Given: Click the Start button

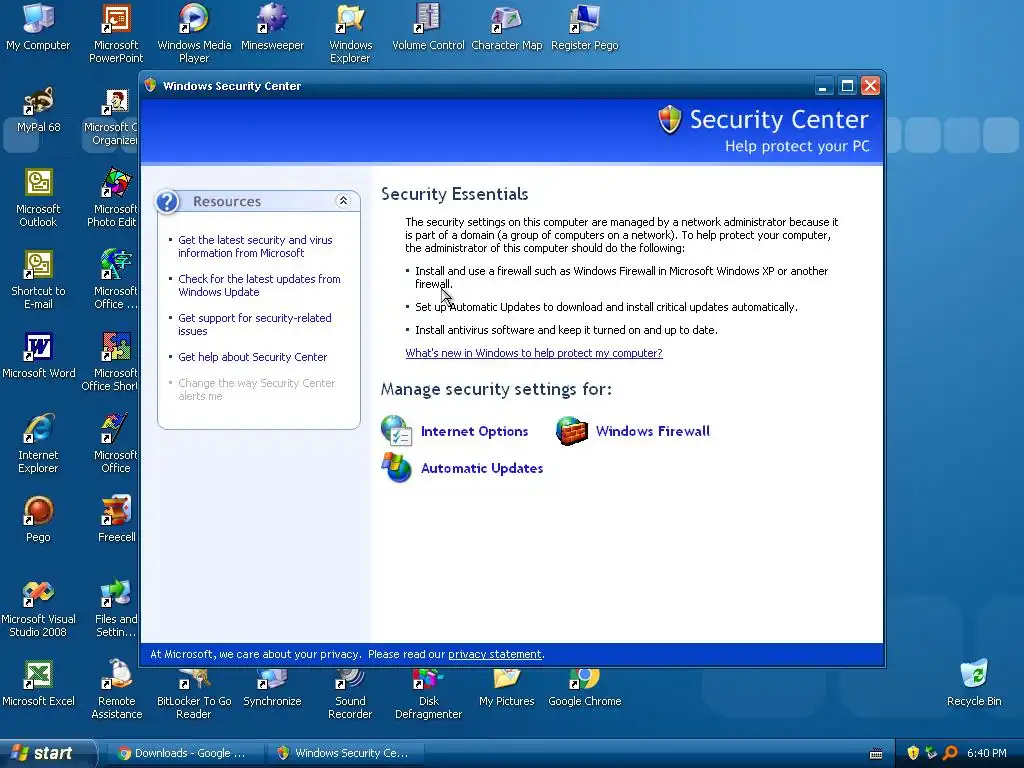Looking at the screenshot, I should pos(47,753).
